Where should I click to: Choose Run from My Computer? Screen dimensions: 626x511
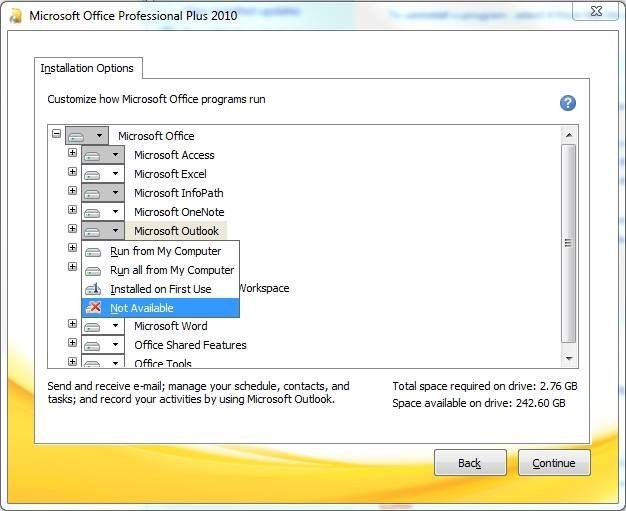click(160, 251)
